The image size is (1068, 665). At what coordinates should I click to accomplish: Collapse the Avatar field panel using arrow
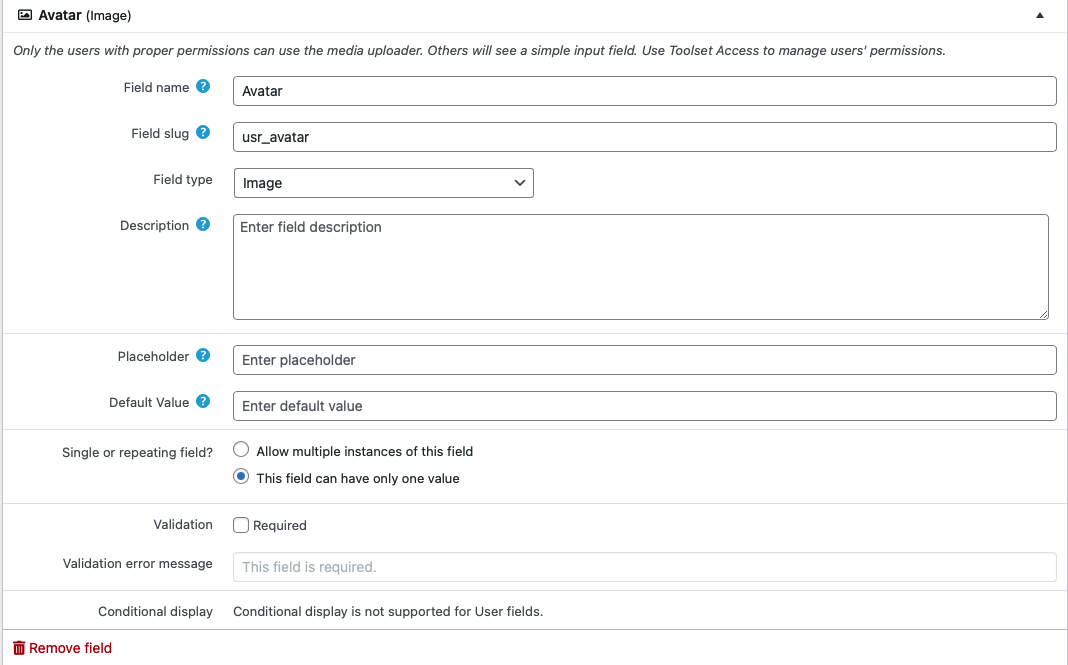tap(1040, 16)
